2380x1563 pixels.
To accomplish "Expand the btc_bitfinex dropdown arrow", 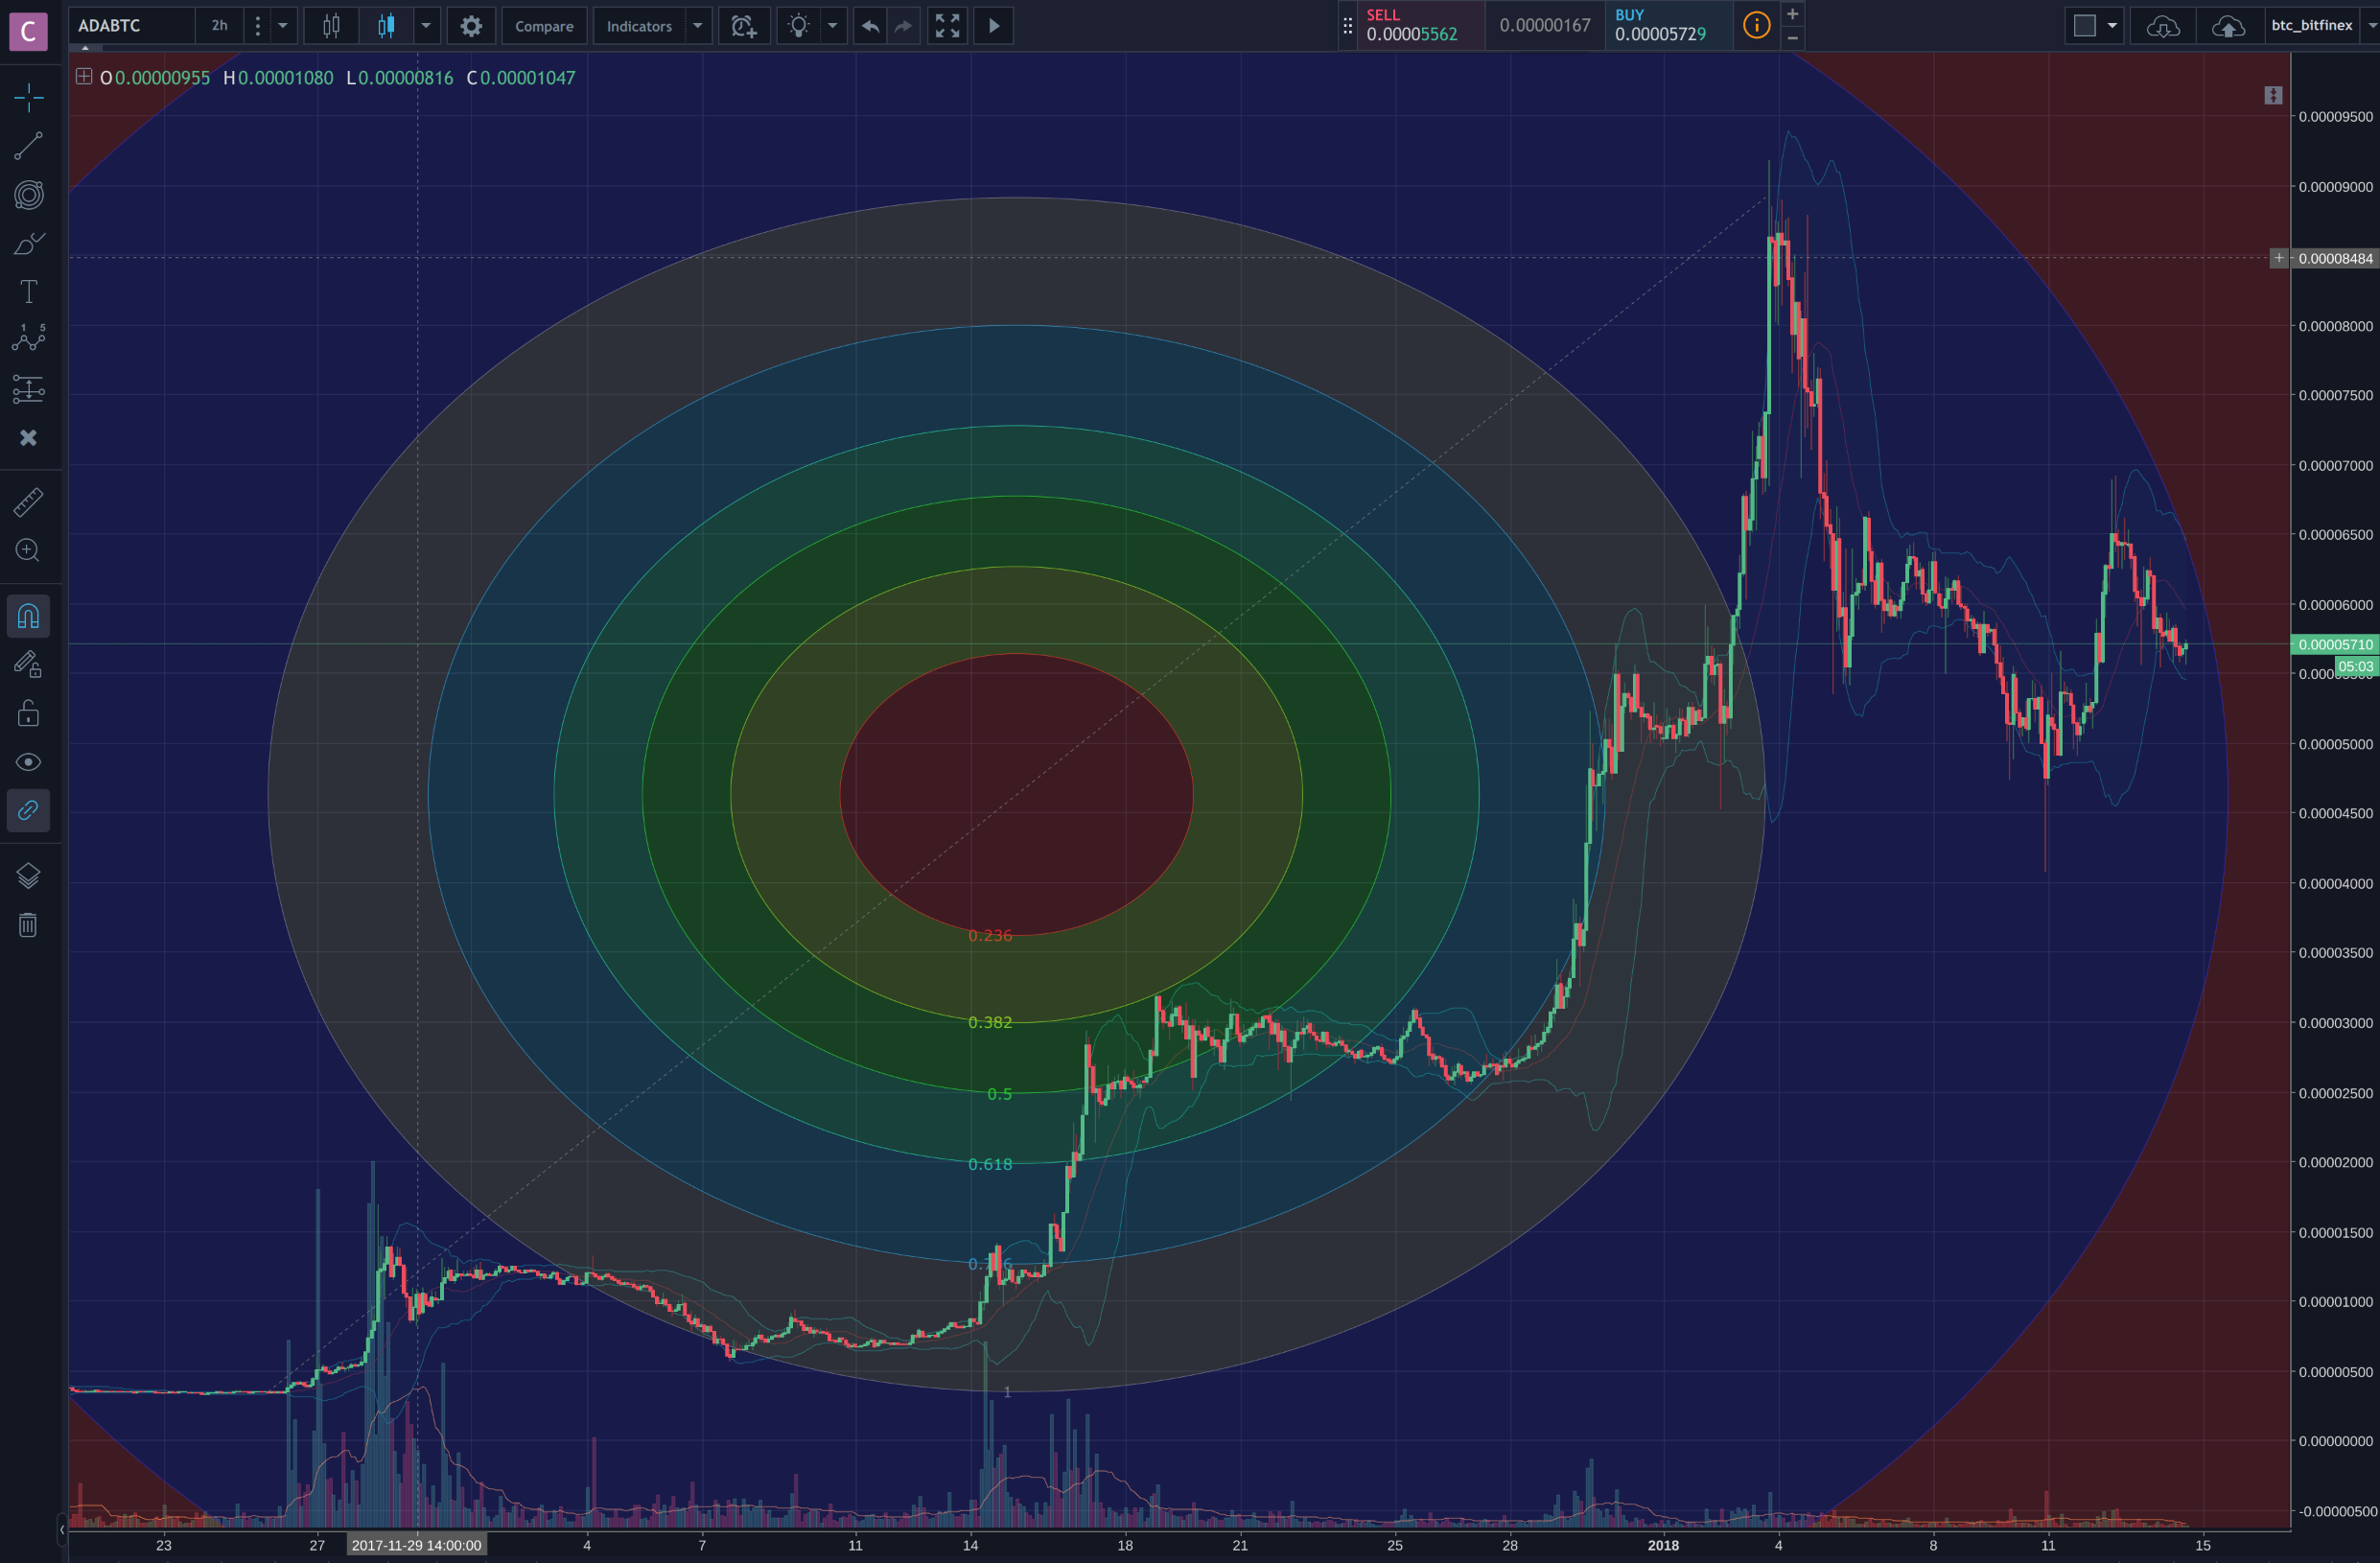I will click(x=2371, y=25).
